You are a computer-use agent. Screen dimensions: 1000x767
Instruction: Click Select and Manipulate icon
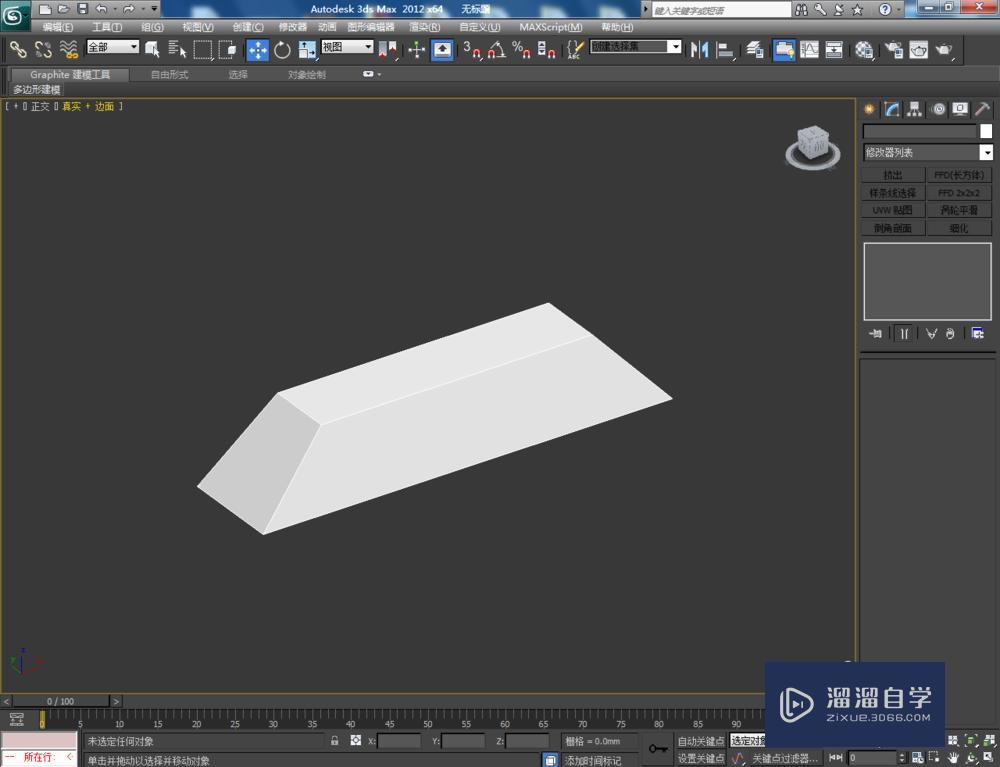pos(416,50)
